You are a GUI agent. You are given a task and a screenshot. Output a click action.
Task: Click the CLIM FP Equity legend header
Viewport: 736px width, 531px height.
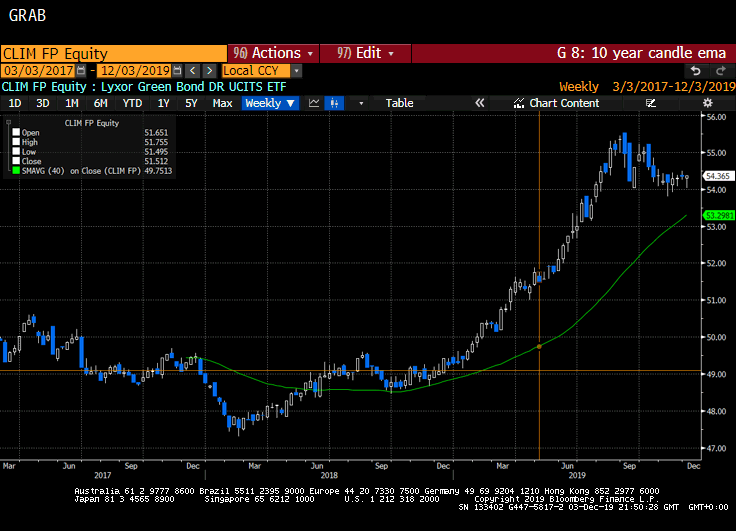click(92, 123)
